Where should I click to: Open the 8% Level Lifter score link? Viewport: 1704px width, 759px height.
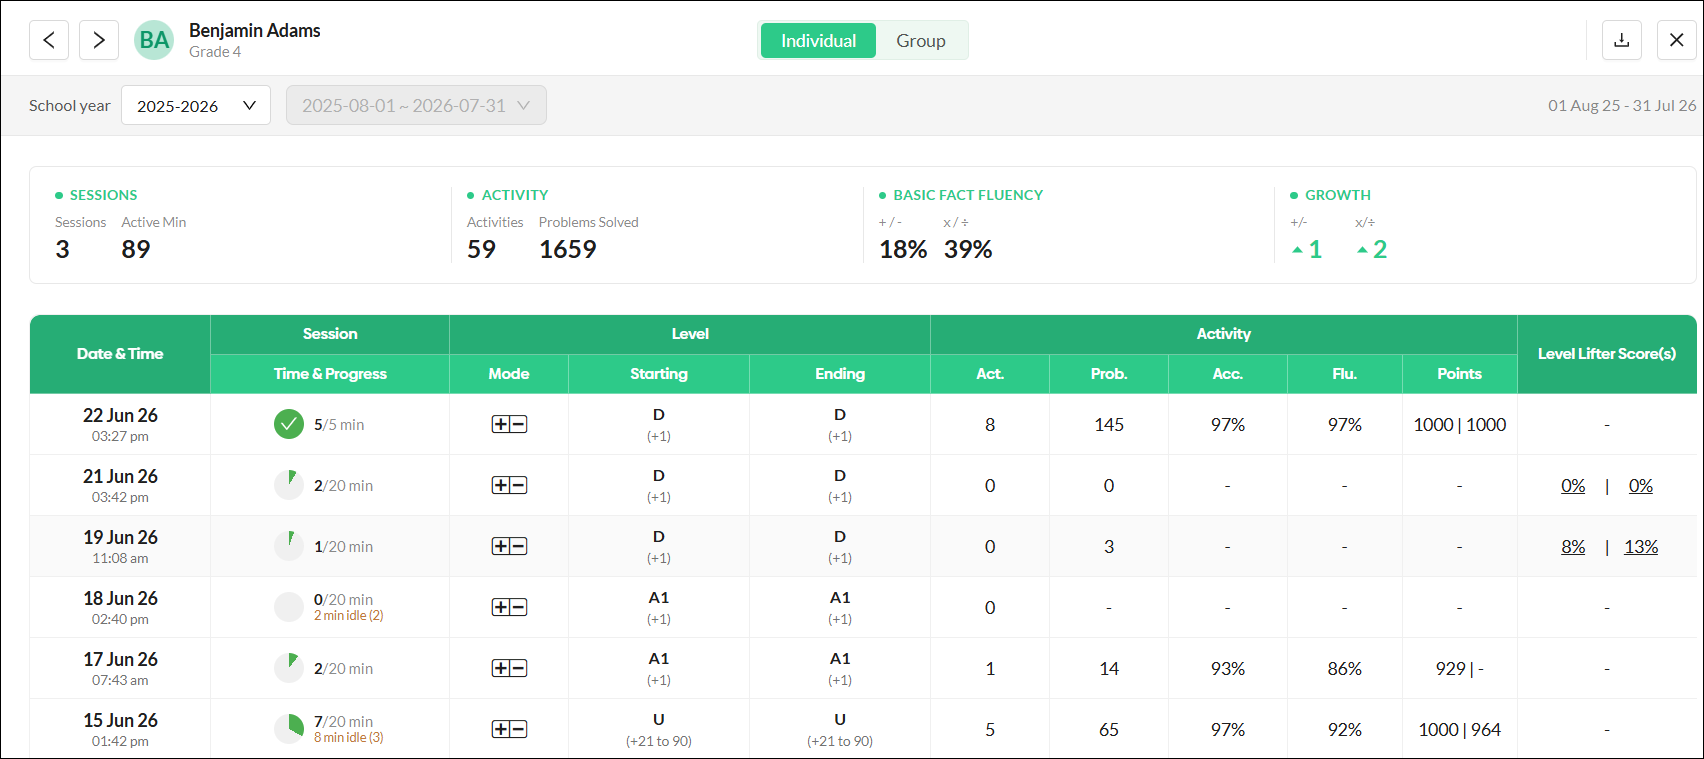(1573, 547)
